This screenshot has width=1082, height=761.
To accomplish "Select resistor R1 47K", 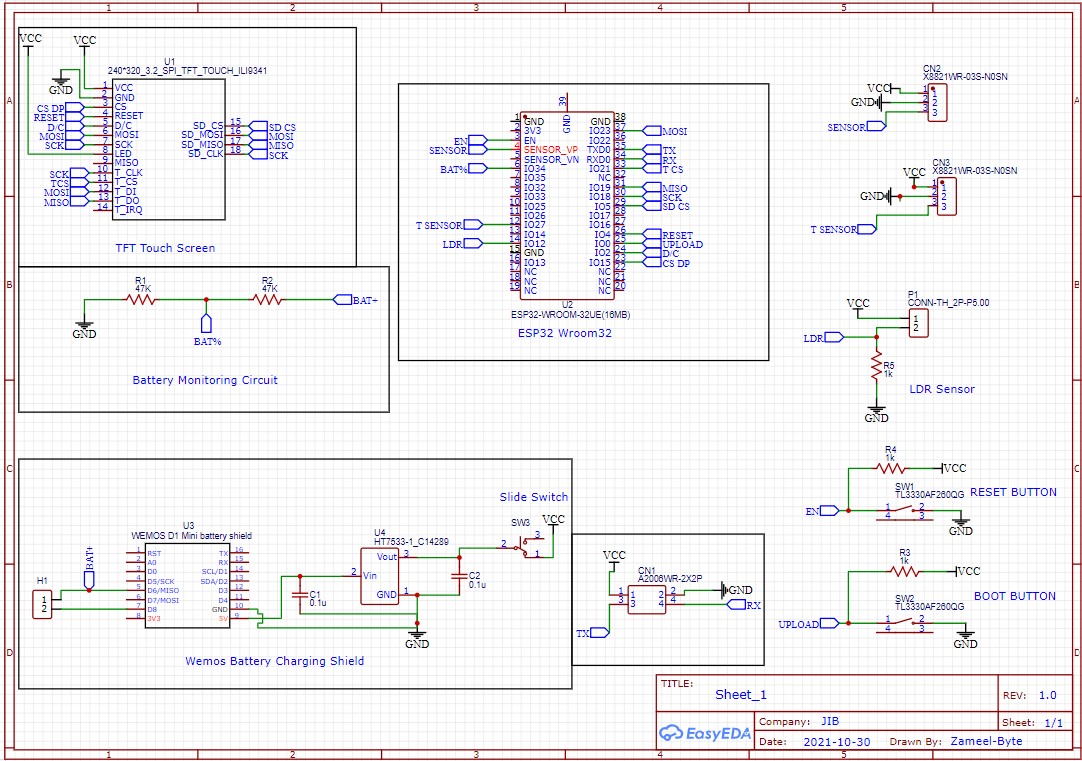I will click(141, 299).
